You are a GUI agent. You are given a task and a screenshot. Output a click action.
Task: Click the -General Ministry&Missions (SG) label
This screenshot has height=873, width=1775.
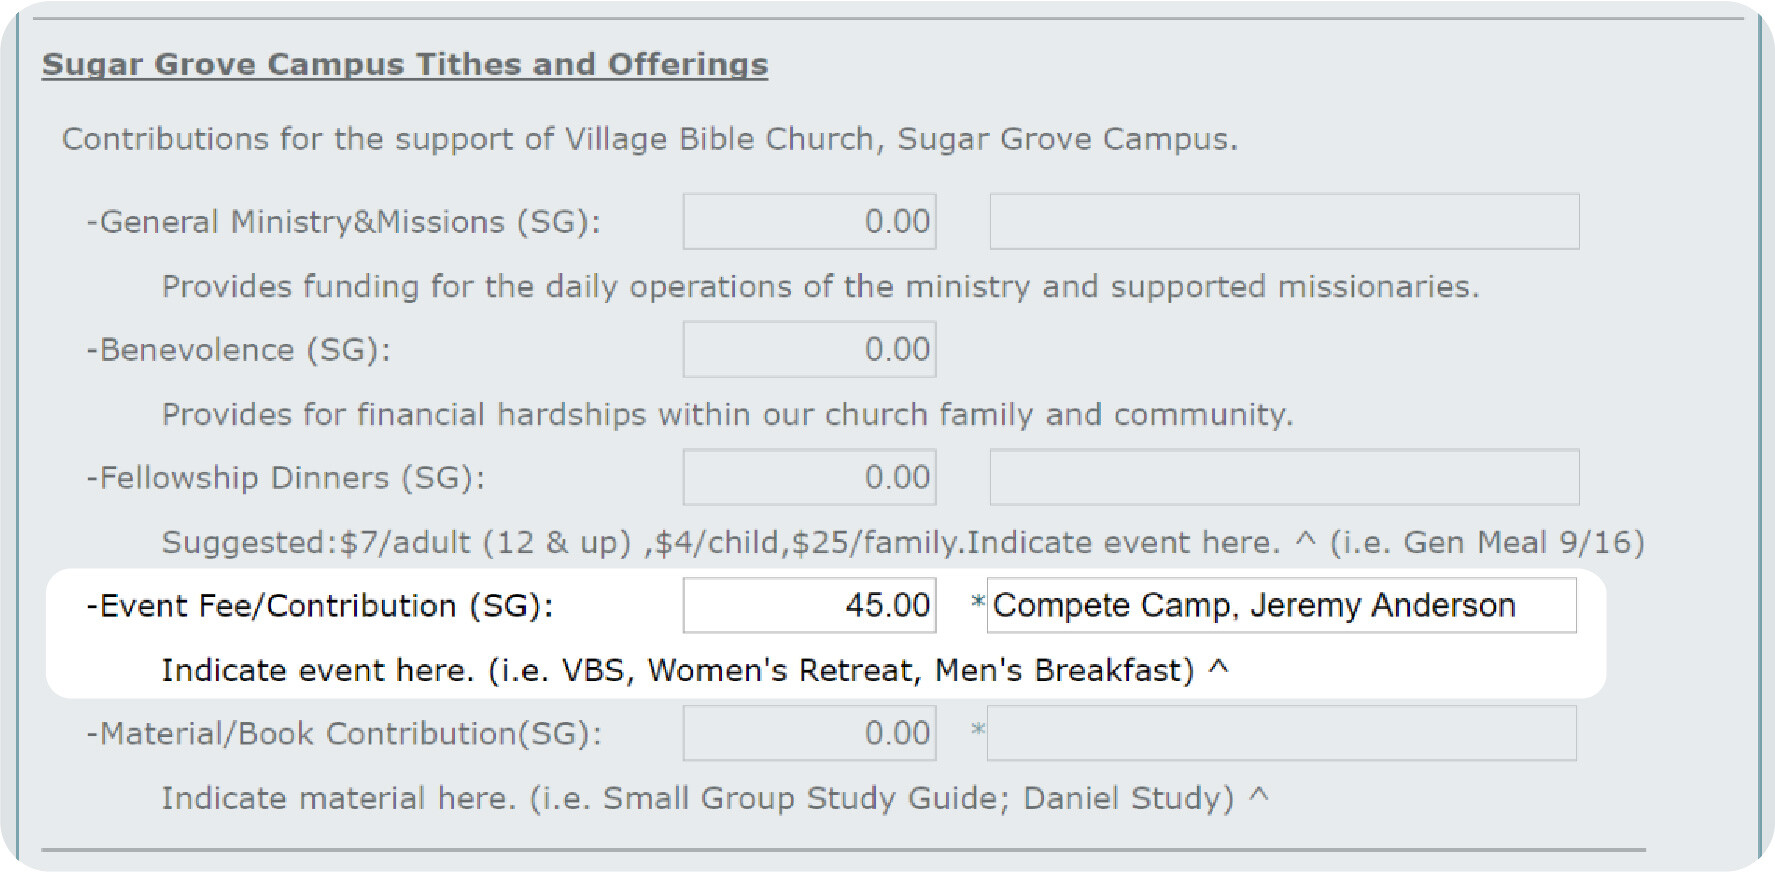(344, 222)
